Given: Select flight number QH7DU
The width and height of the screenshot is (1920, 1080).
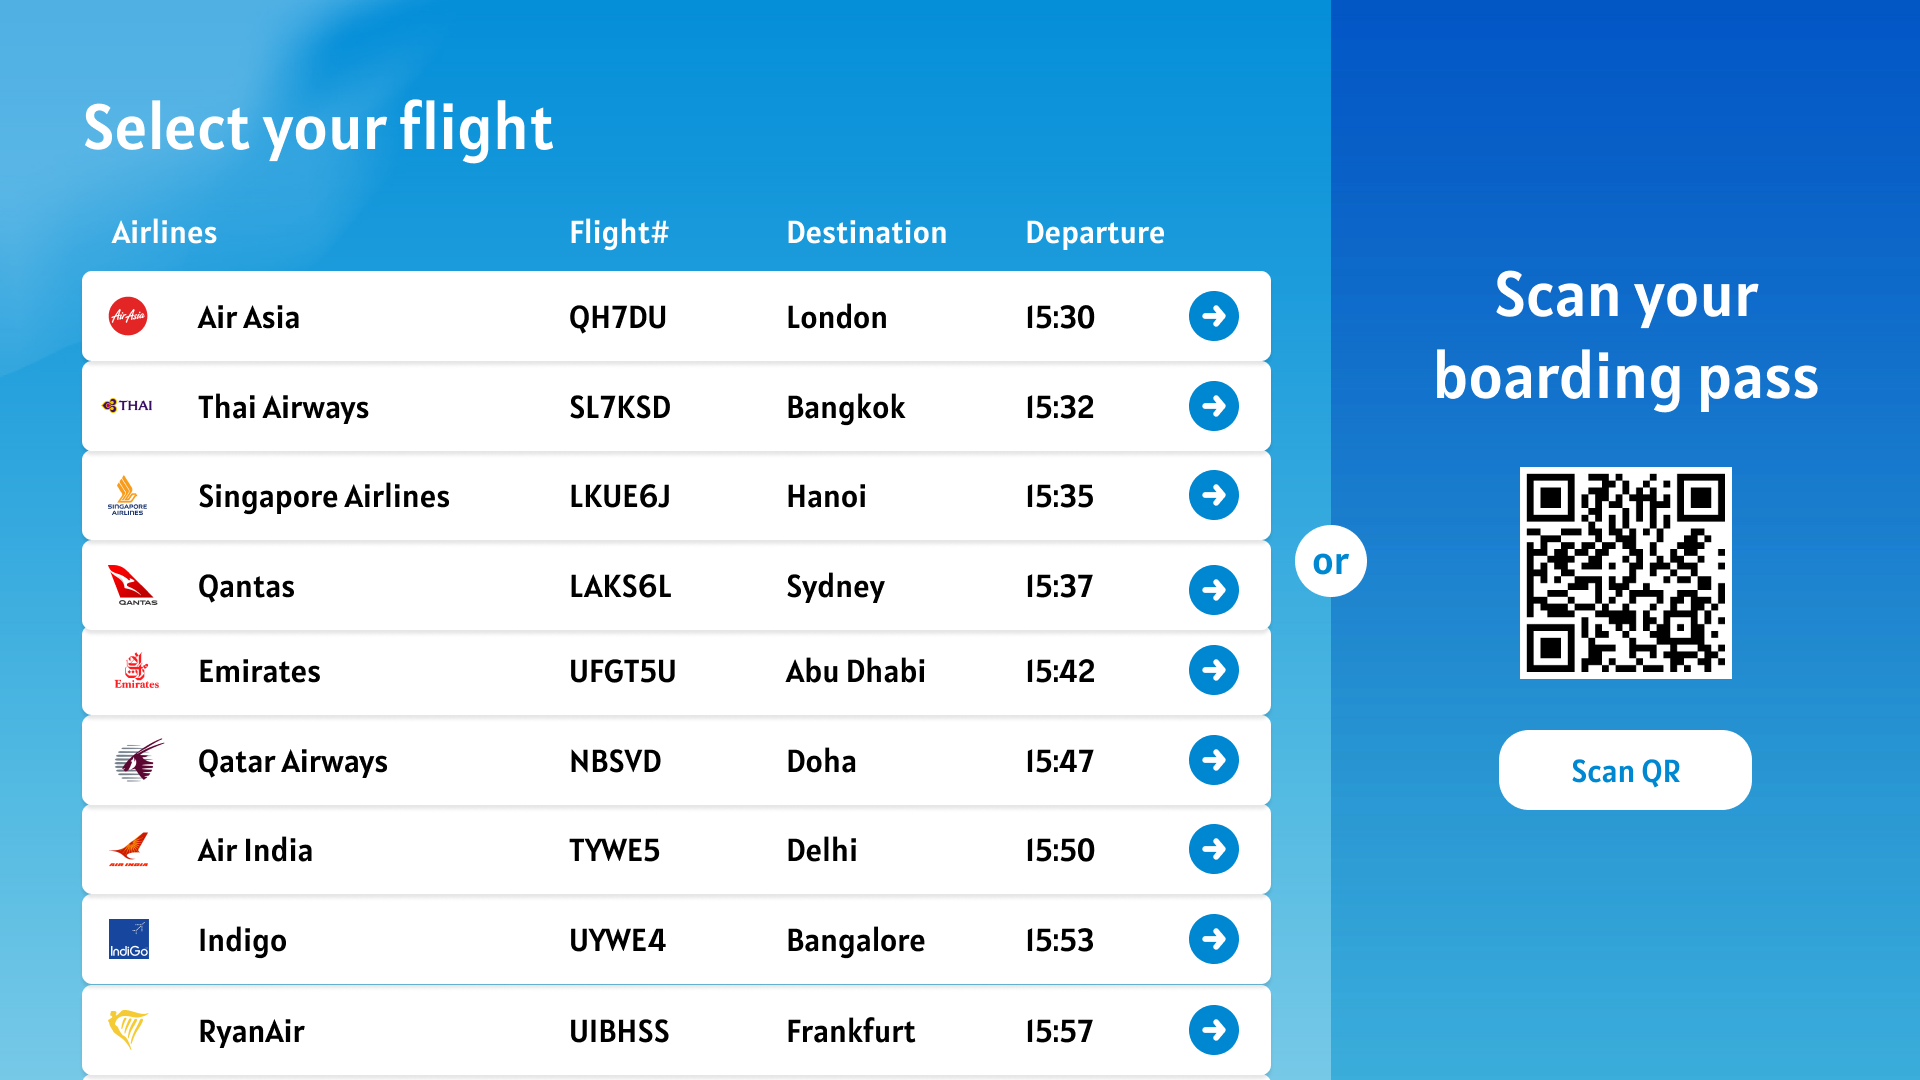Looking at the screenshot, I should pos(618,317).
